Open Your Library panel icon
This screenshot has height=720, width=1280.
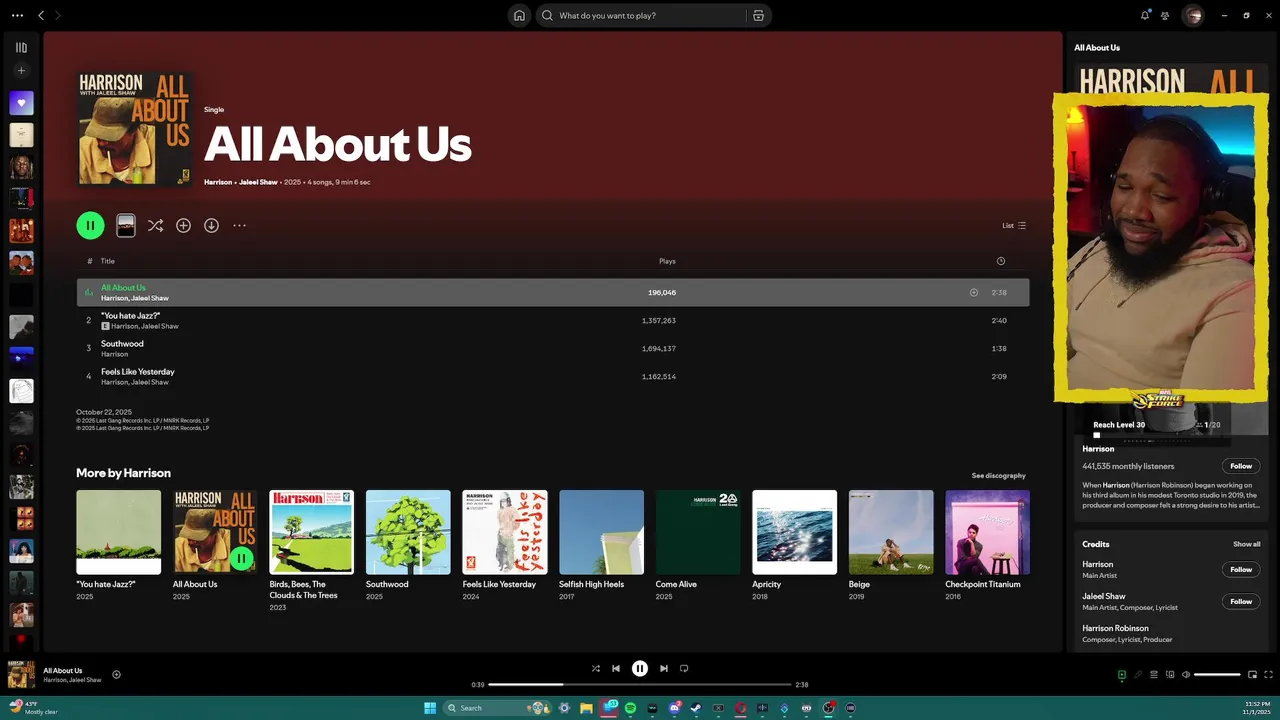click(x=21, y=47)
